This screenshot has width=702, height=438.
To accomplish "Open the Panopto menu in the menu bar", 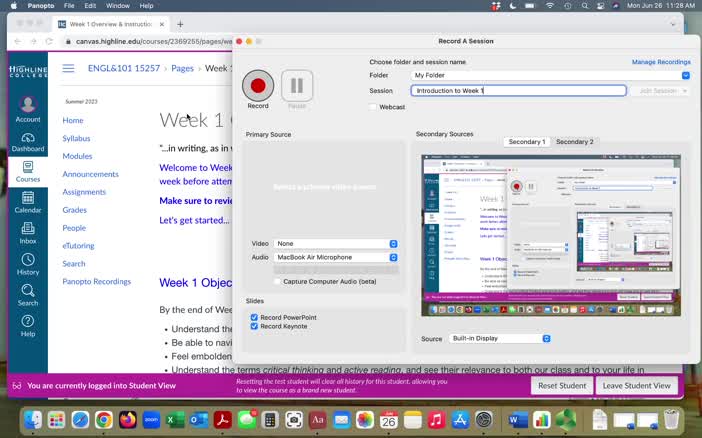I will 41,6.
